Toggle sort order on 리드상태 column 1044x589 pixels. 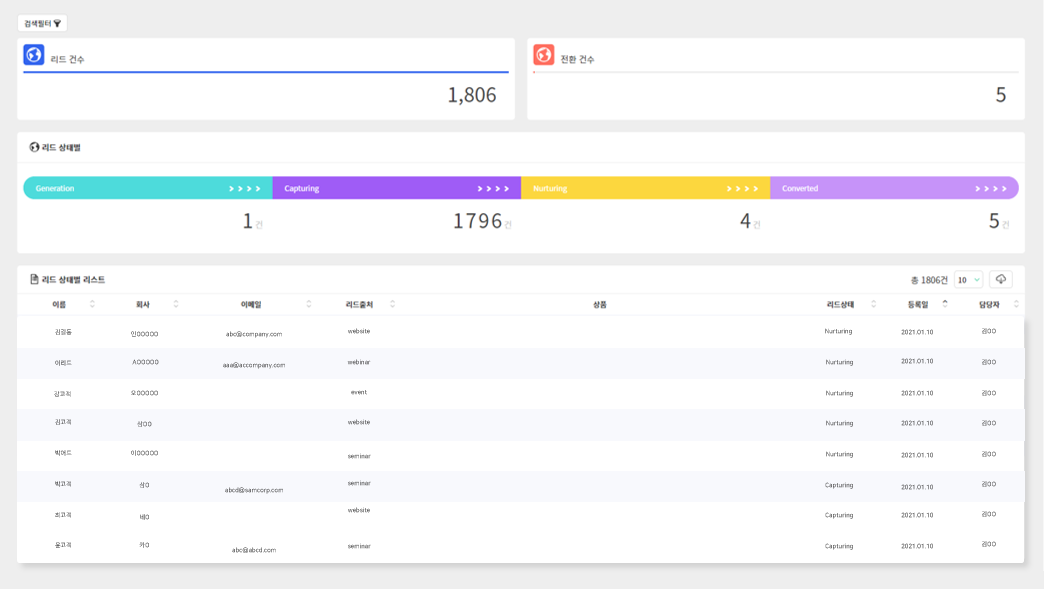[x=873, y=304]
